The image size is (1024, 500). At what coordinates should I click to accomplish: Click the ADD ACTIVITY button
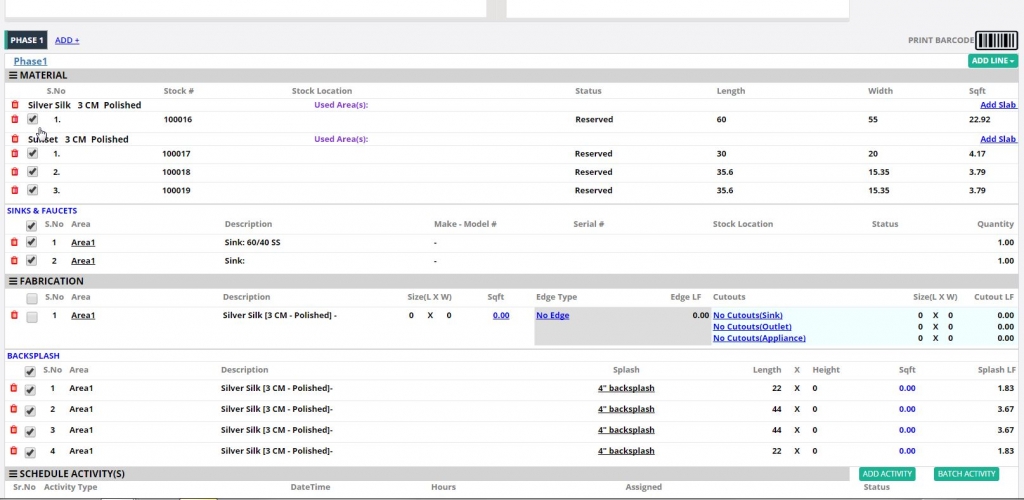tap(887, 474)
